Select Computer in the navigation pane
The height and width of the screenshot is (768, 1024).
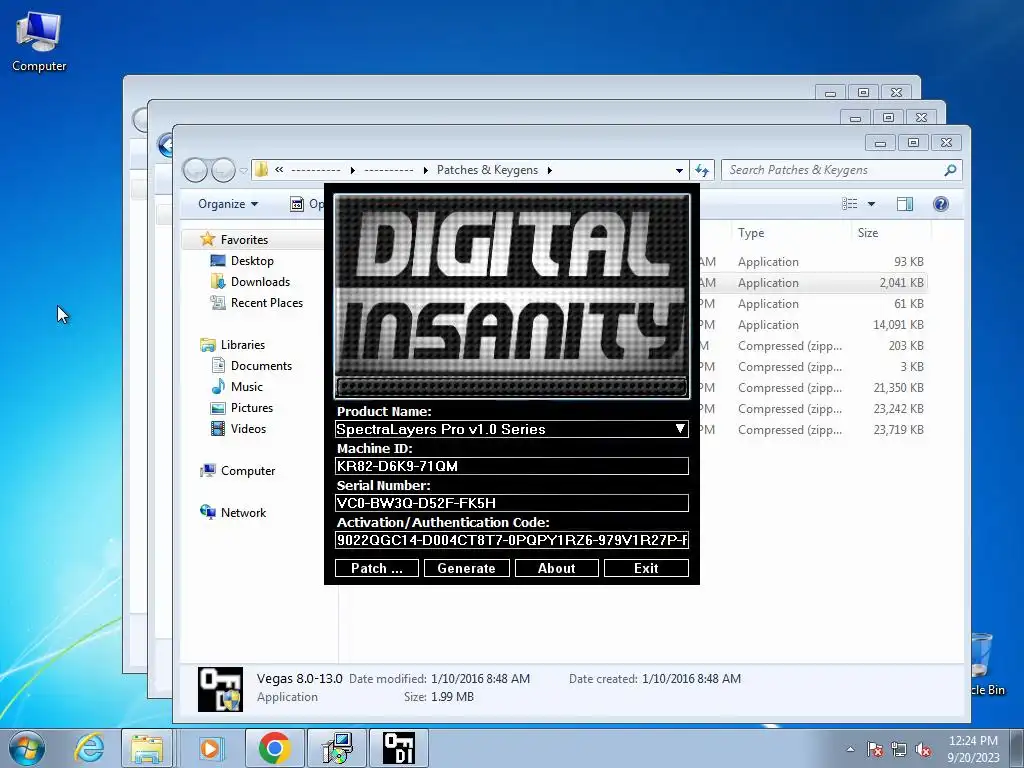pyautogui.click(x=248, y=471)
